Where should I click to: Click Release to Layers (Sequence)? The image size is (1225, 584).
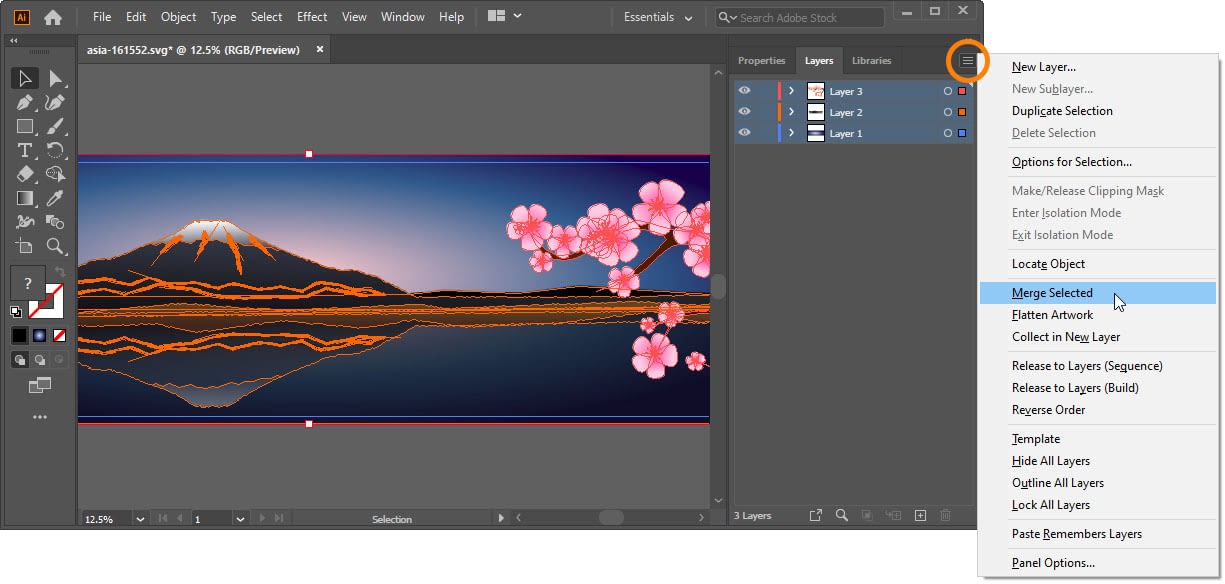tap(1084, 365)
